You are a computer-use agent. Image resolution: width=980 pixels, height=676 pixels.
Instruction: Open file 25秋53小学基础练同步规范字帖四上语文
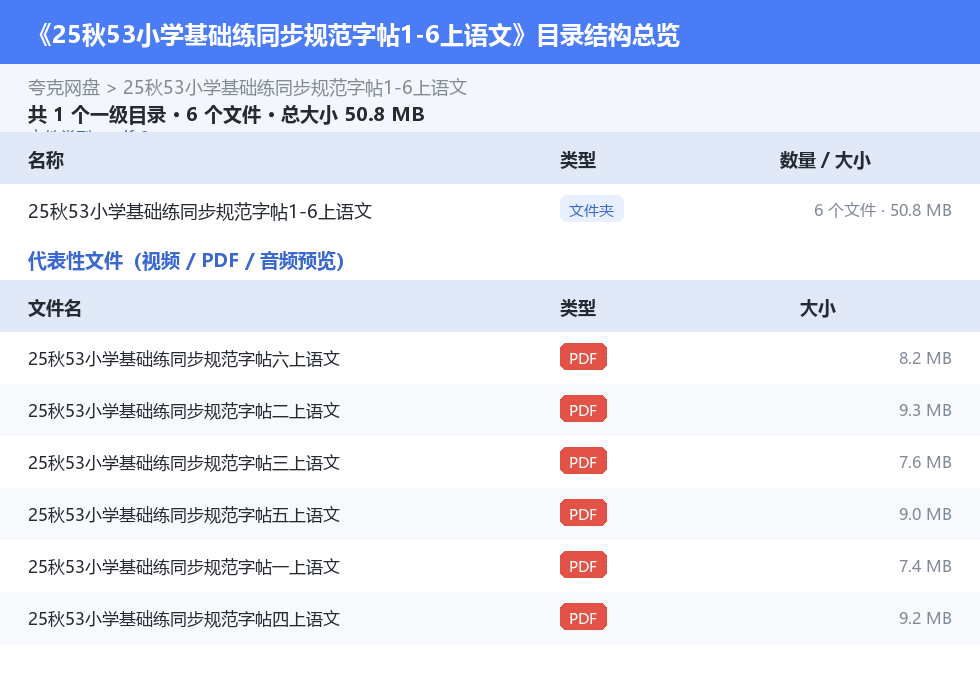coord(184,619)
